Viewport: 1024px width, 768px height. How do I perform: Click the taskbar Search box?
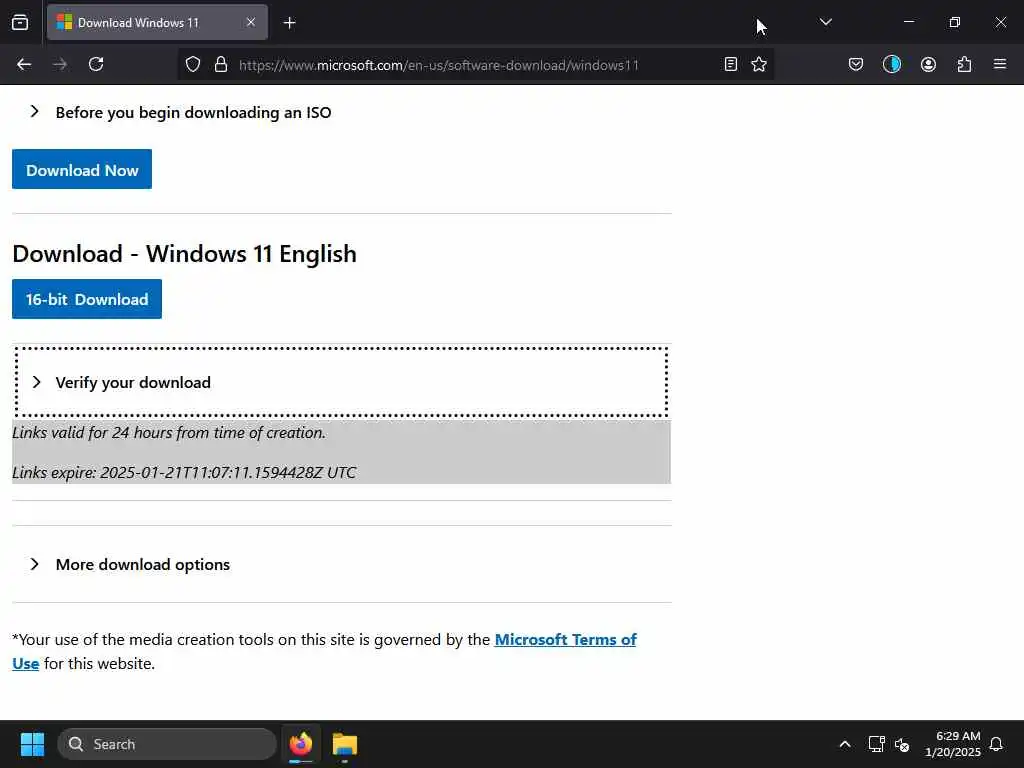tap(167, 744)
